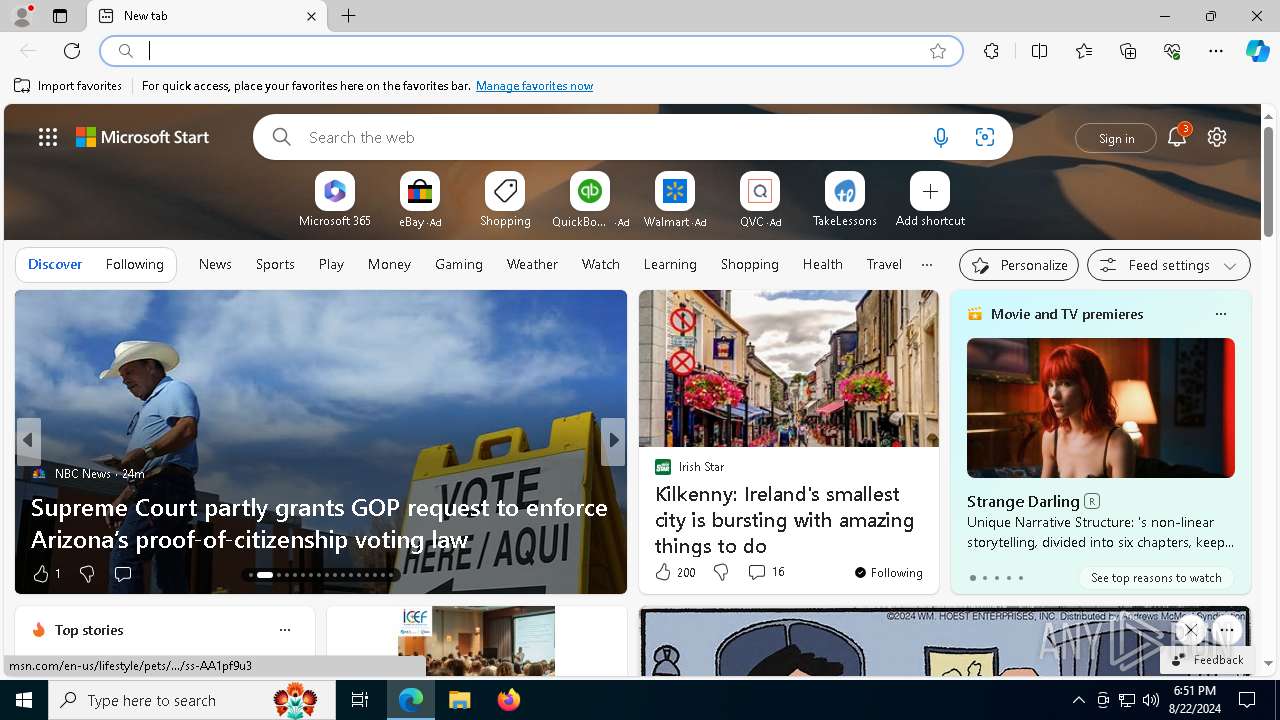Screen dimensions: 1280x720
Task: Show more feed categories ellipsis
Action: pos(927,264)
